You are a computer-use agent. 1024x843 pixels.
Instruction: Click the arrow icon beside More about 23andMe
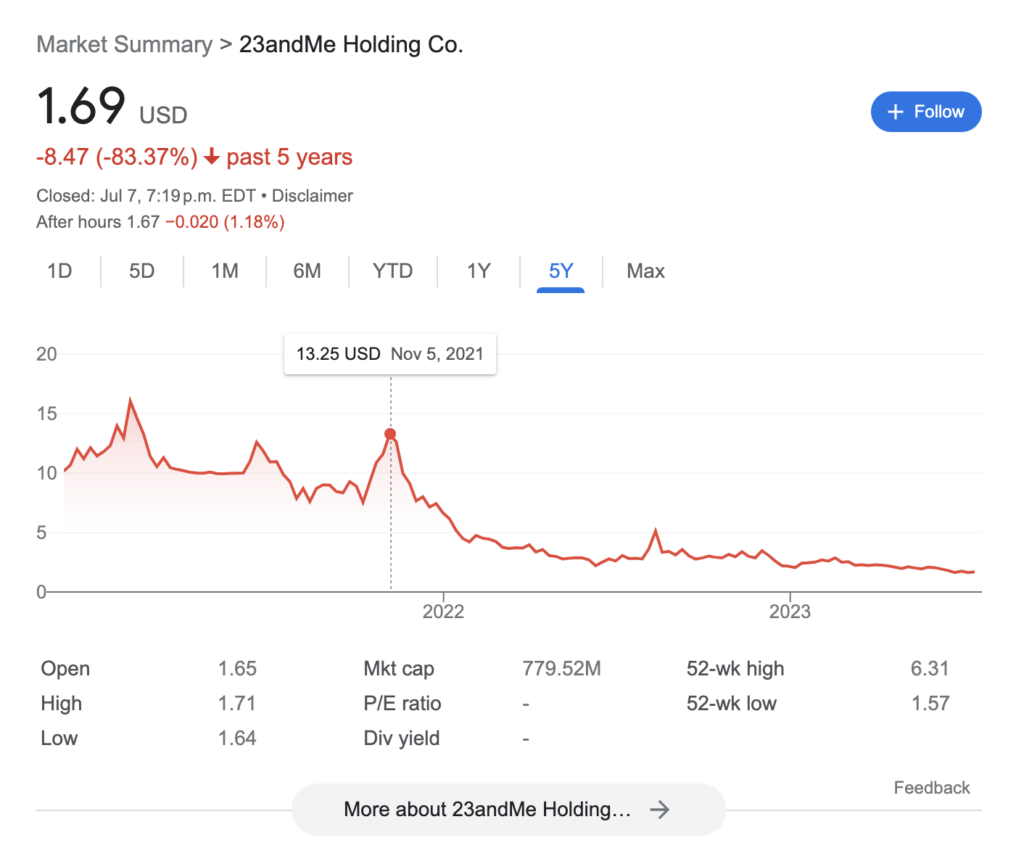[x=660, y=810]
